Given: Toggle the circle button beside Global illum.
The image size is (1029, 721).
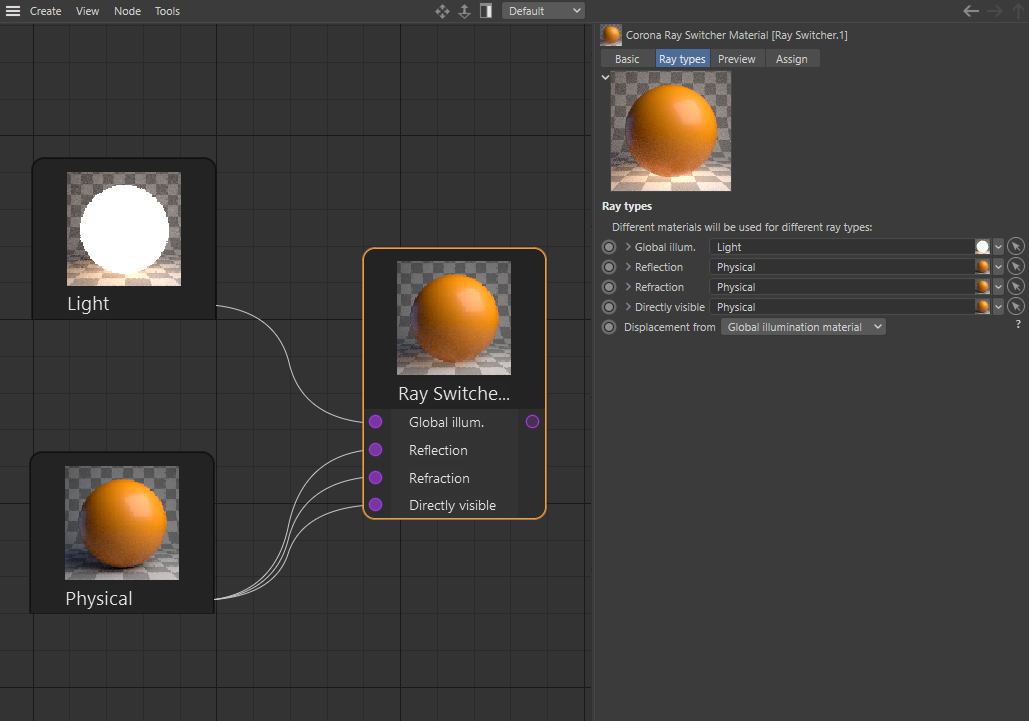Looking at the screenshot, I should pyautogui.click(x=609, y=247).
